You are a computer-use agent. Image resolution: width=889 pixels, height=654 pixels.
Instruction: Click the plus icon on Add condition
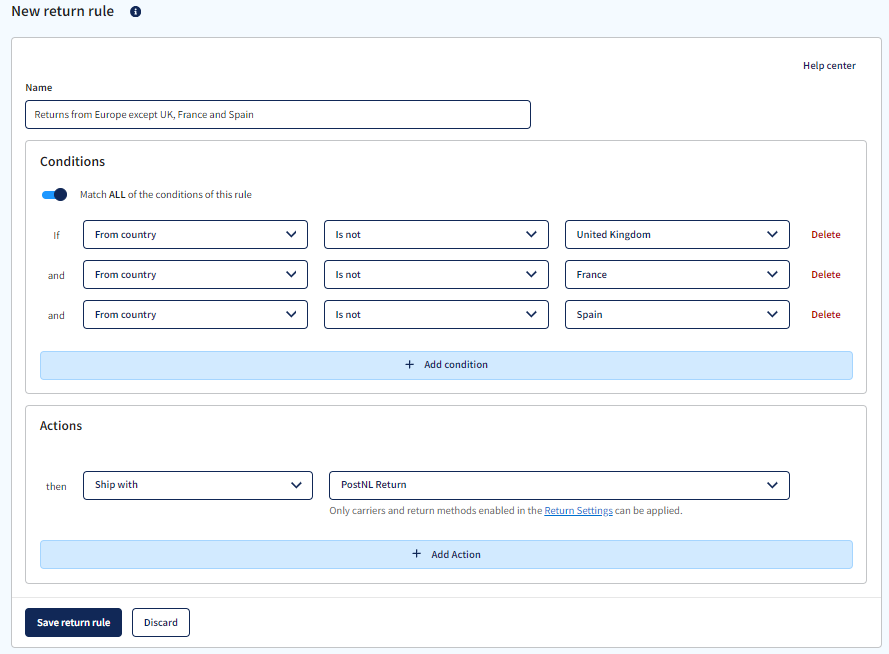410,364
